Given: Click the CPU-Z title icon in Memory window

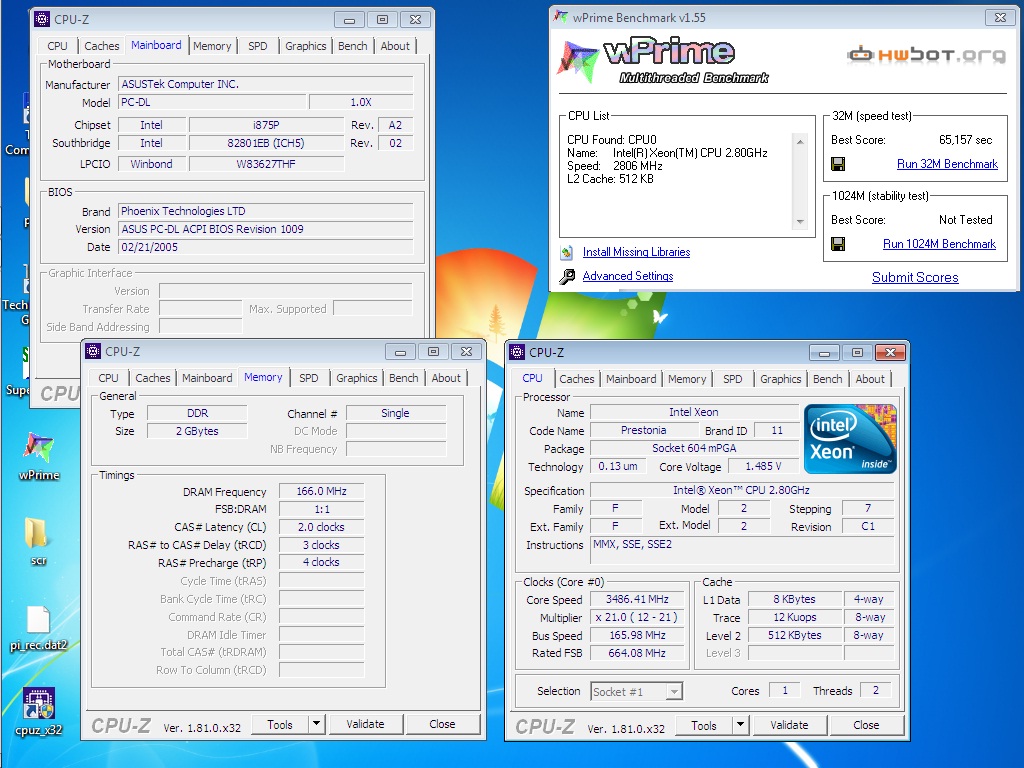Looking at the screenshot, I should pos(93,351).
